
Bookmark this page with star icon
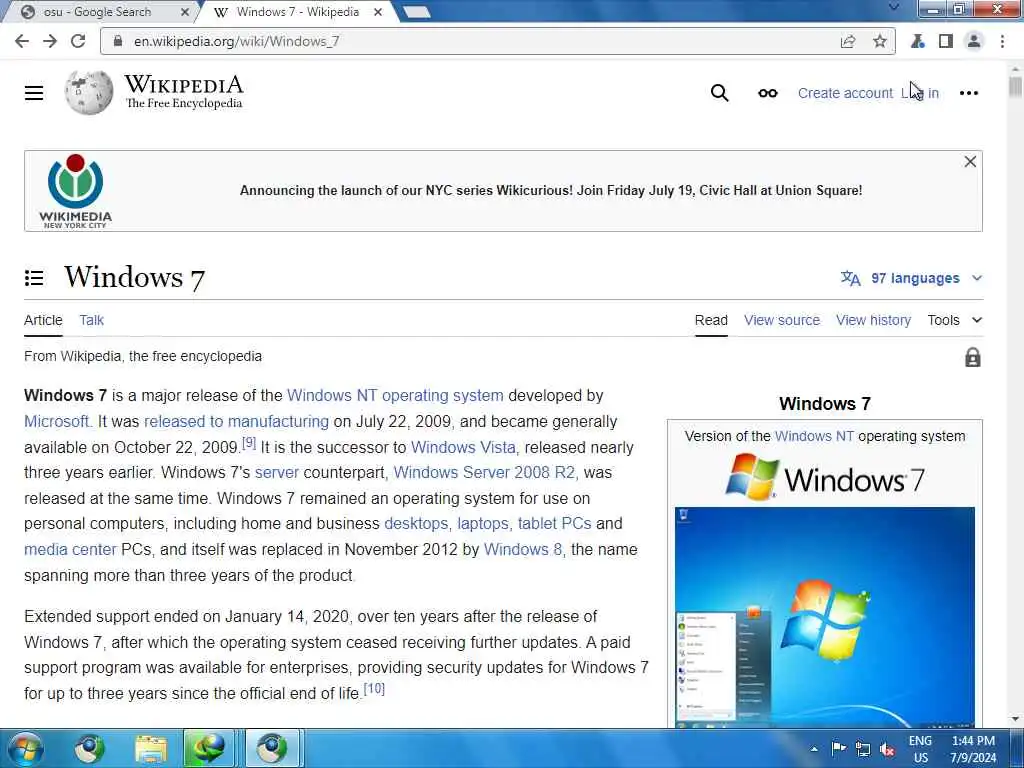[x=880, y=41]
